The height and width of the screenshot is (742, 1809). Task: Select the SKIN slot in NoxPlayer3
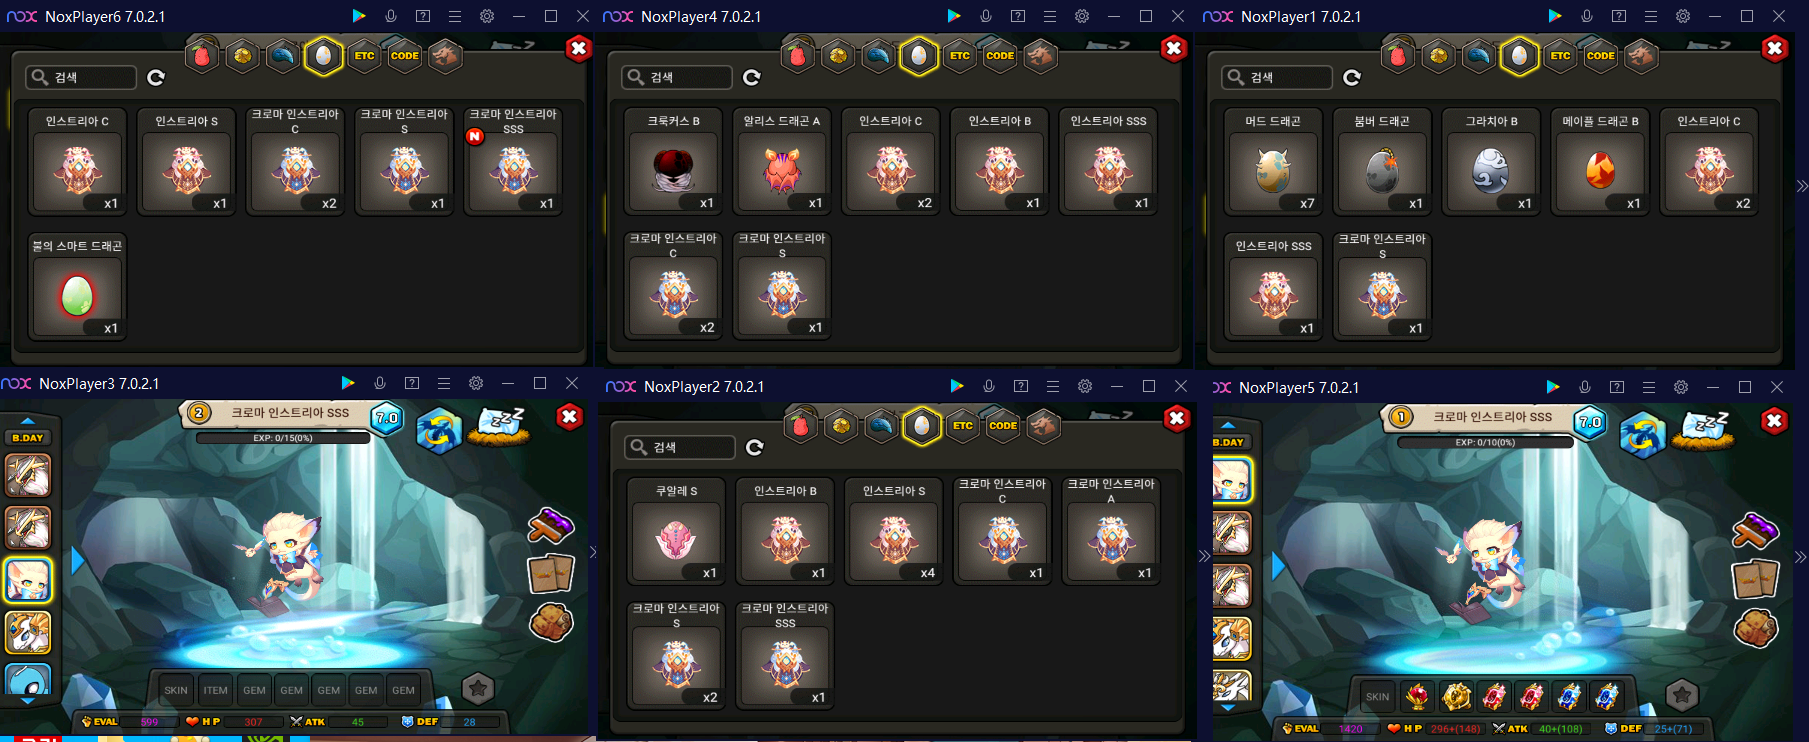[176, 690]
